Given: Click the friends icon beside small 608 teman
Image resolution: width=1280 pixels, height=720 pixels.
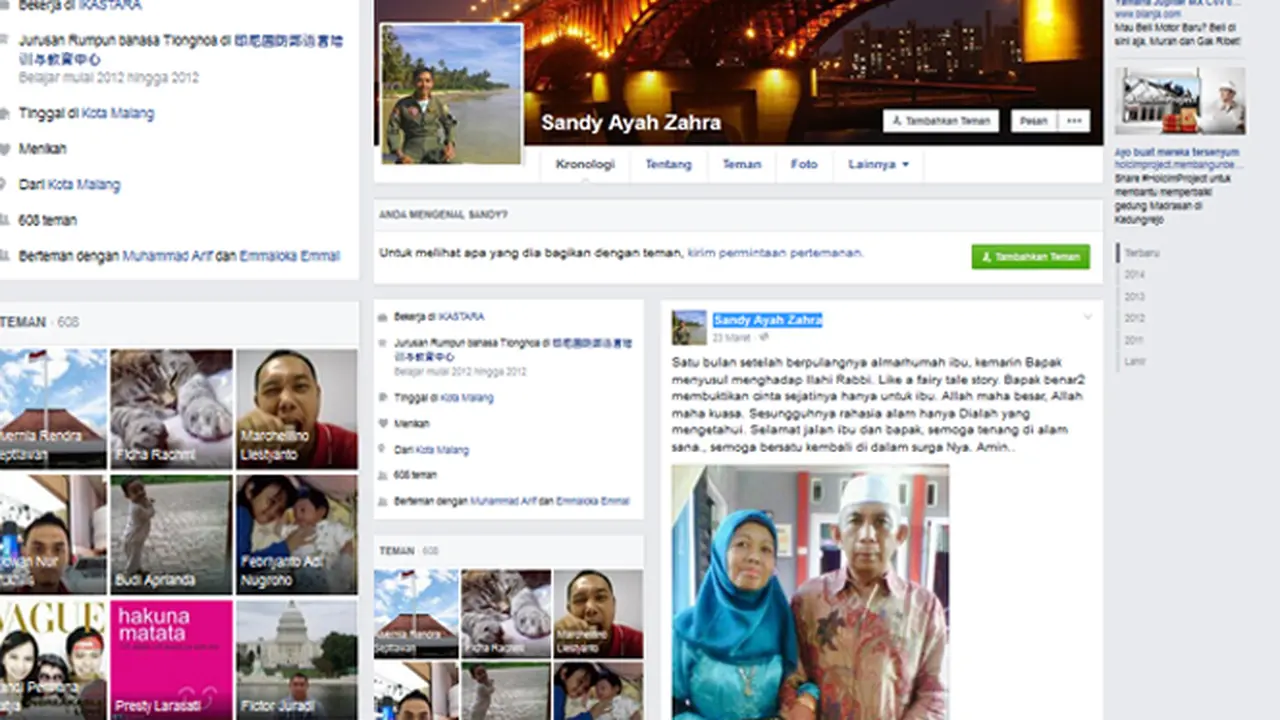Looking at the screenshot, I should pos(382,476).
